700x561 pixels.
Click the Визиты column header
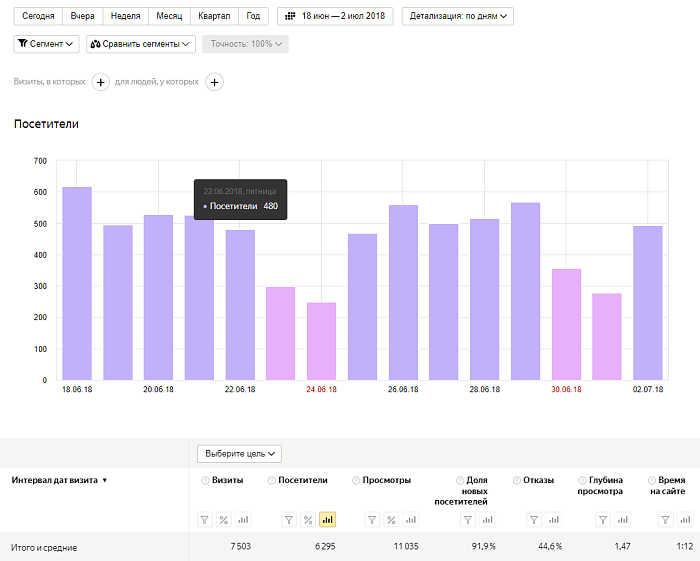coord(228,480)
